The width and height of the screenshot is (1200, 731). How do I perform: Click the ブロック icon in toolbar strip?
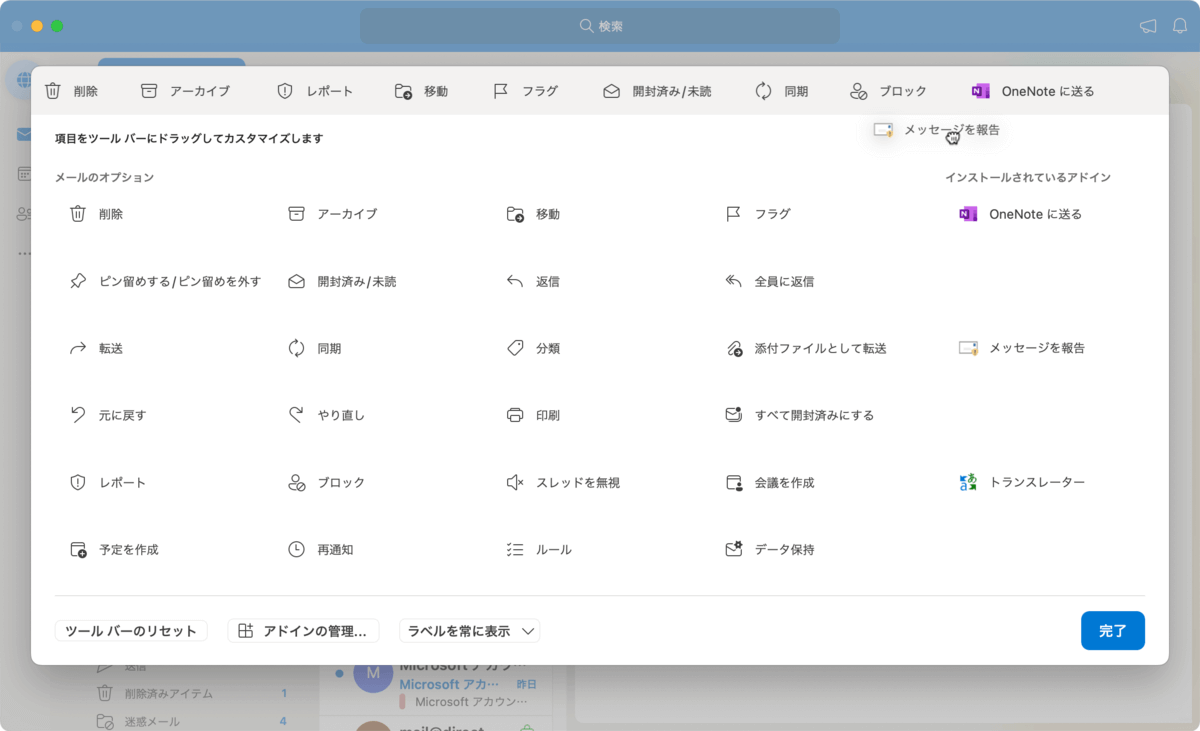[x=858, y=91]
